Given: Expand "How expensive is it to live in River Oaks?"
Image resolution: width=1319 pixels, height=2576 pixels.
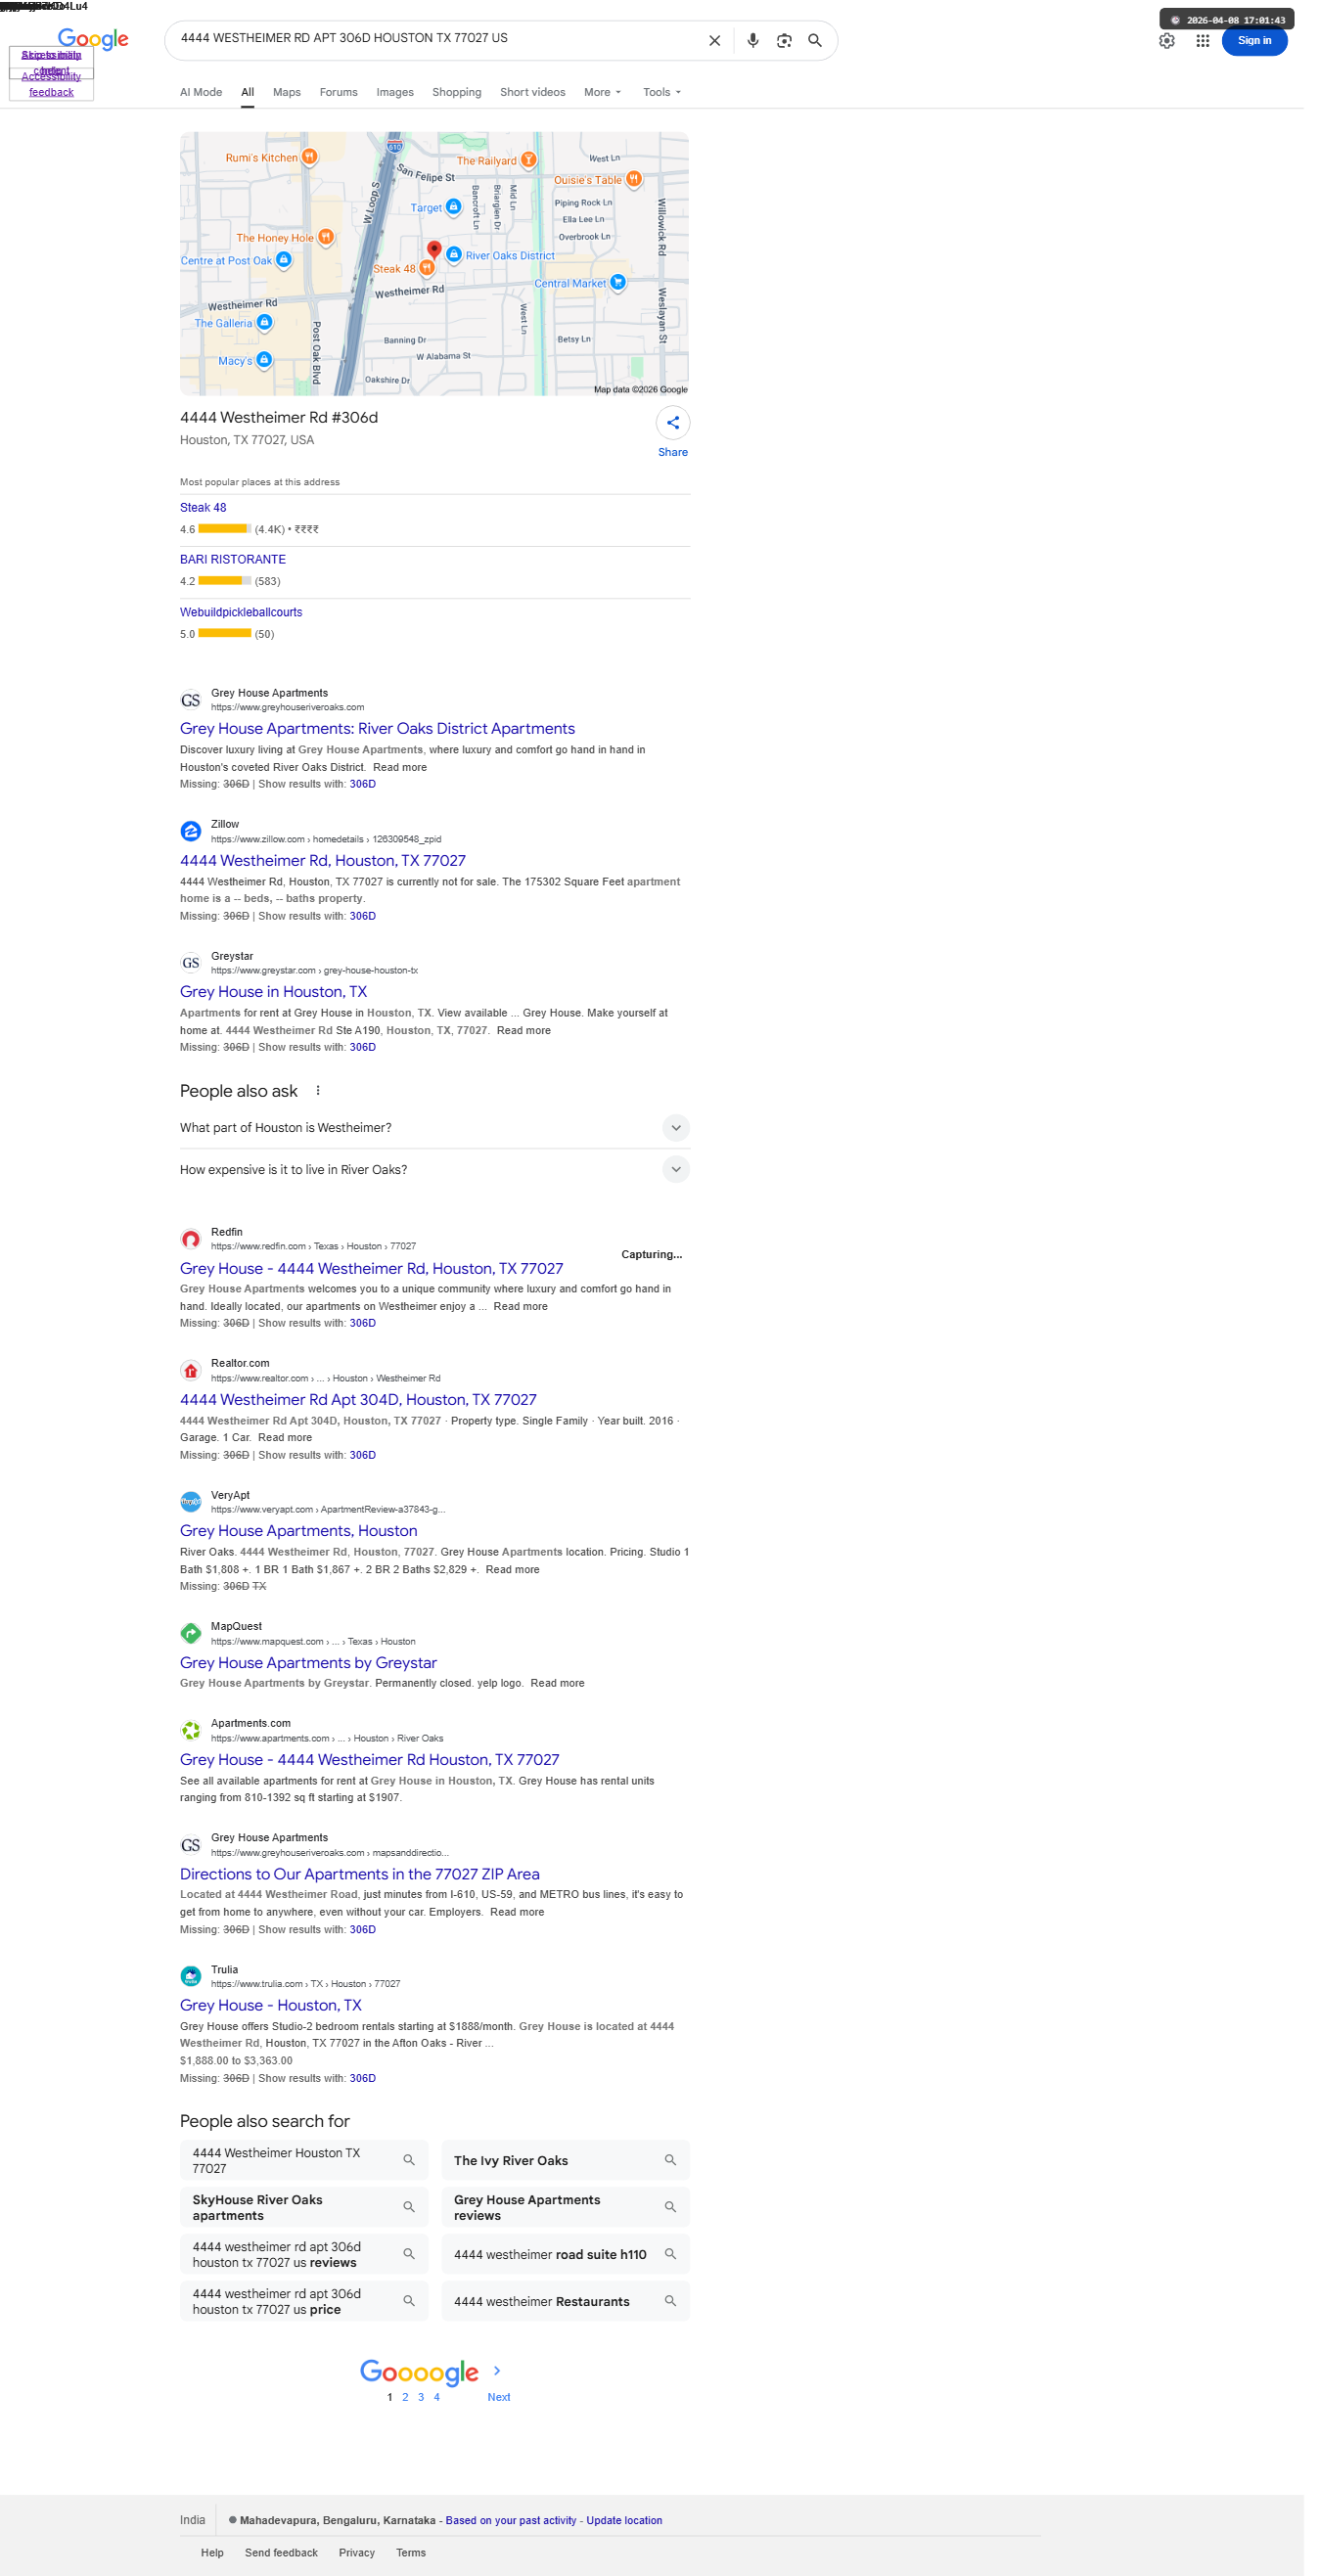Looking at the screenshot, I should pos(435,1169).
